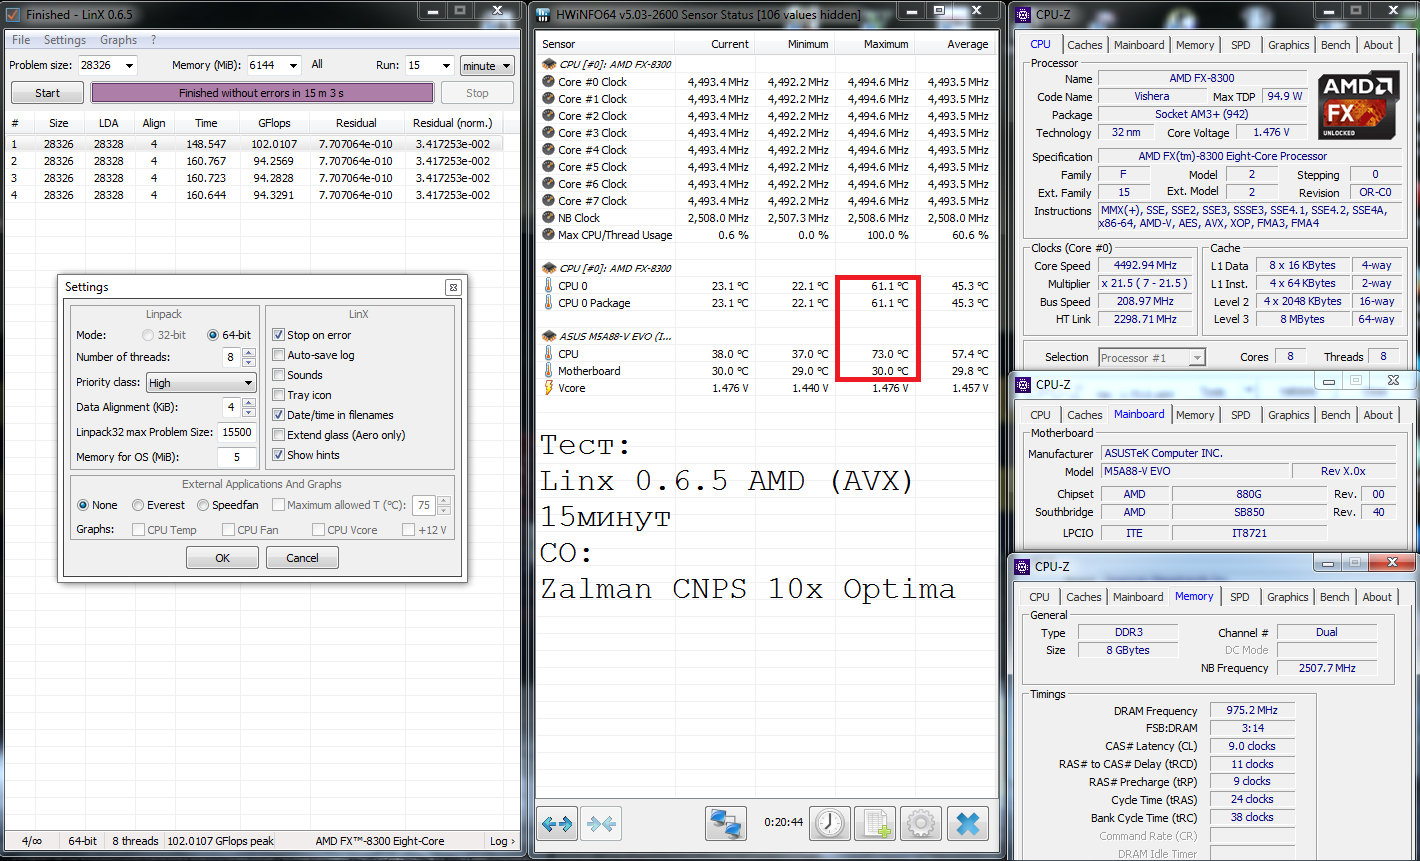
Task: Open the LinX File menu
Action: click(x=21, y=40)
